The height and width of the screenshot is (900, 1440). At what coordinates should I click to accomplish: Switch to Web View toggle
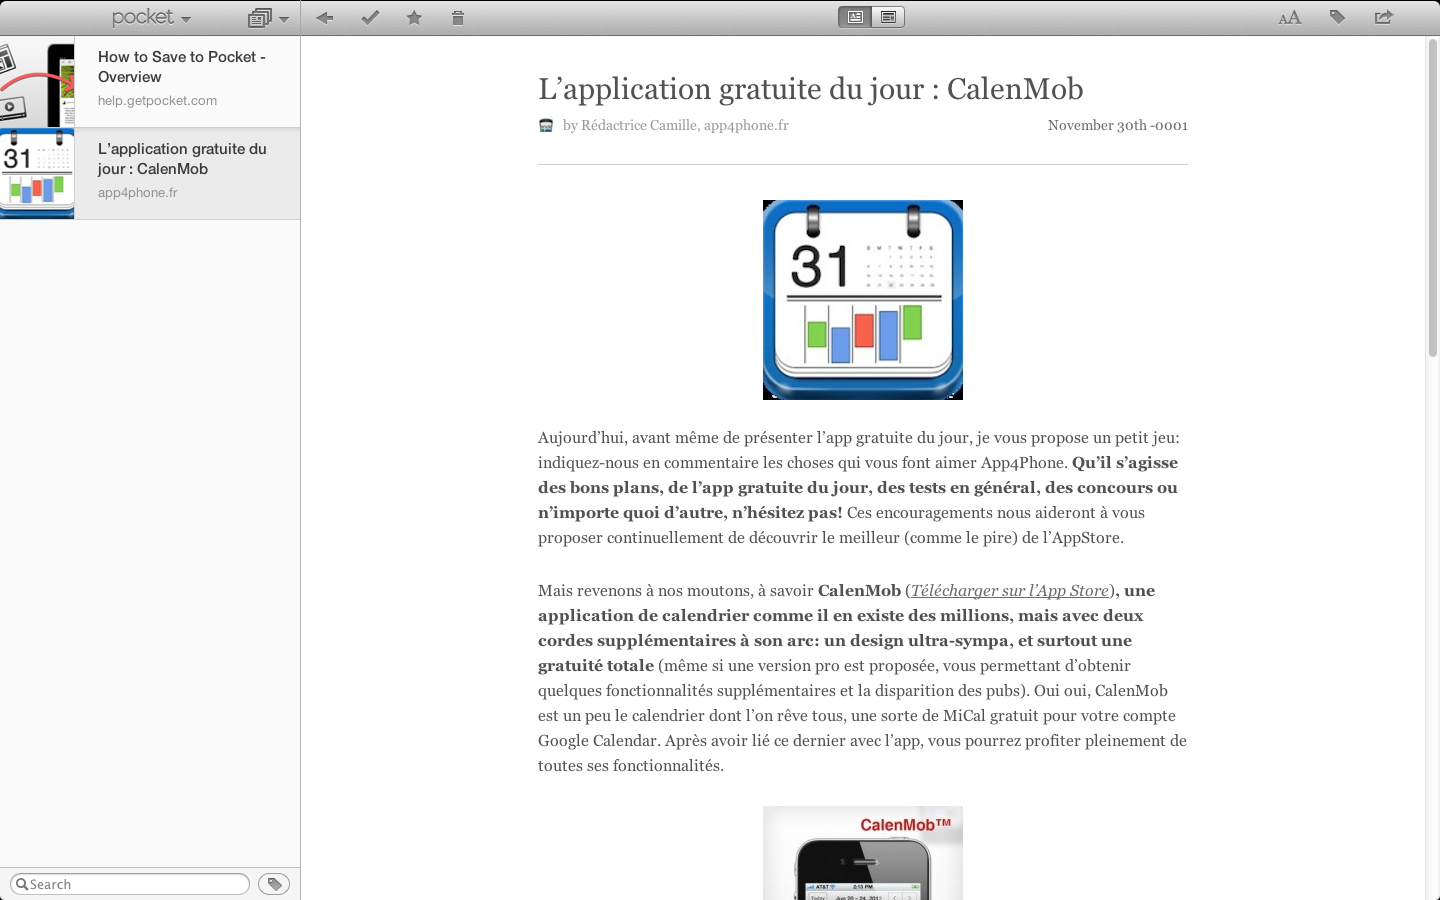tap(888, 17)
